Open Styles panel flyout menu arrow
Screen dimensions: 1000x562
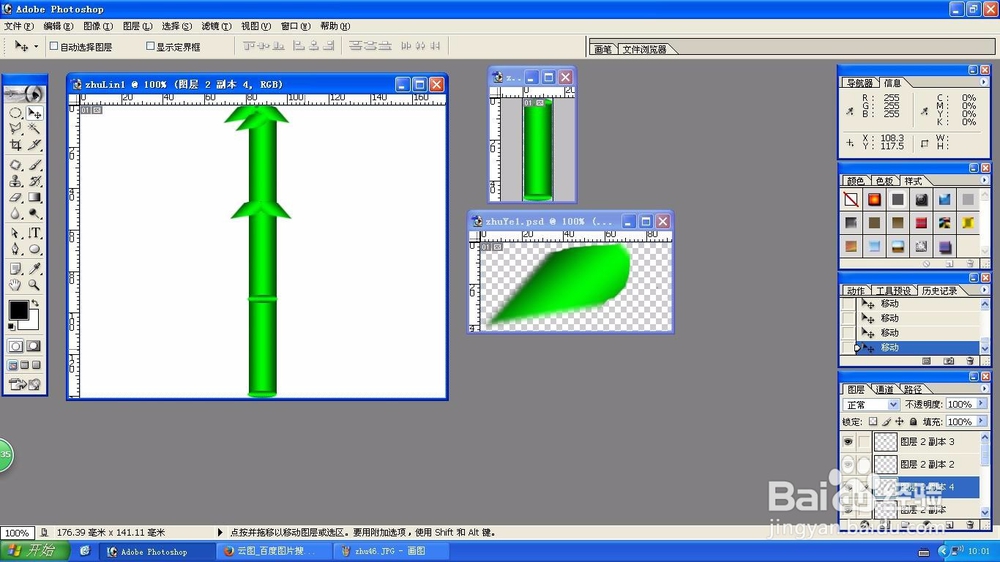click(983, 181)
